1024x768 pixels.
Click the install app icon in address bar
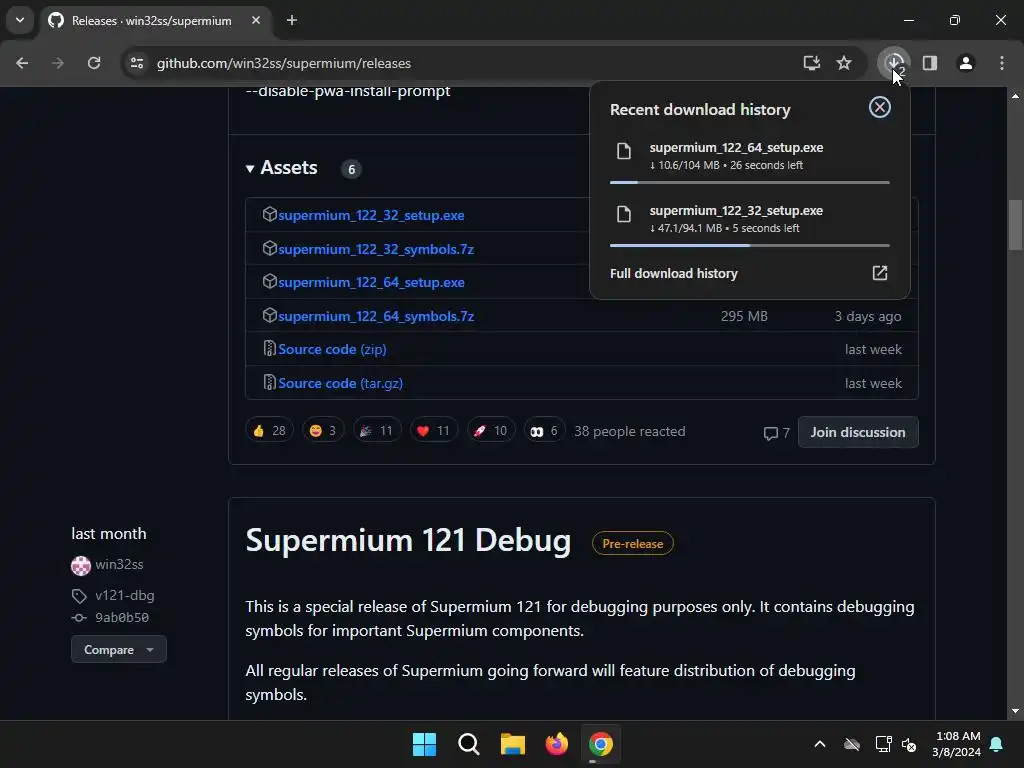point(811,63)
